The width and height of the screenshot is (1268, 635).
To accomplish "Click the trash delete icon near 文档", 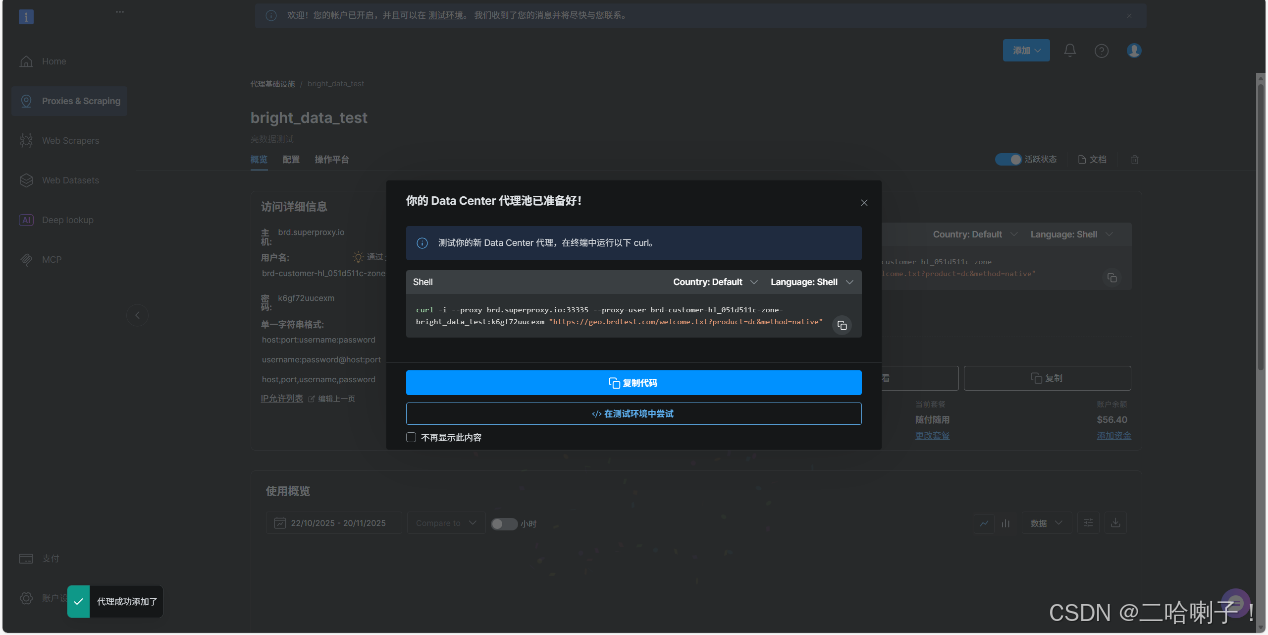I will (x=1135, y=159).
